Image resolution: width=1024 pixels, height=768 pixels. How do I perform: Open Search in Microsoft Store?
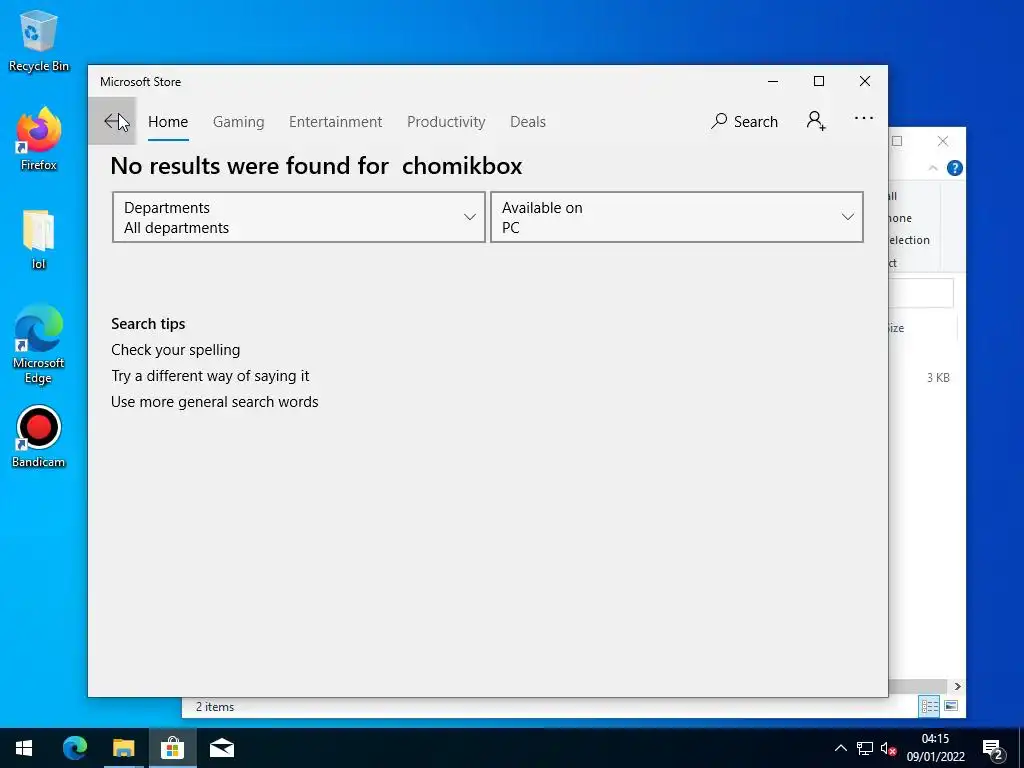(744, 121)
